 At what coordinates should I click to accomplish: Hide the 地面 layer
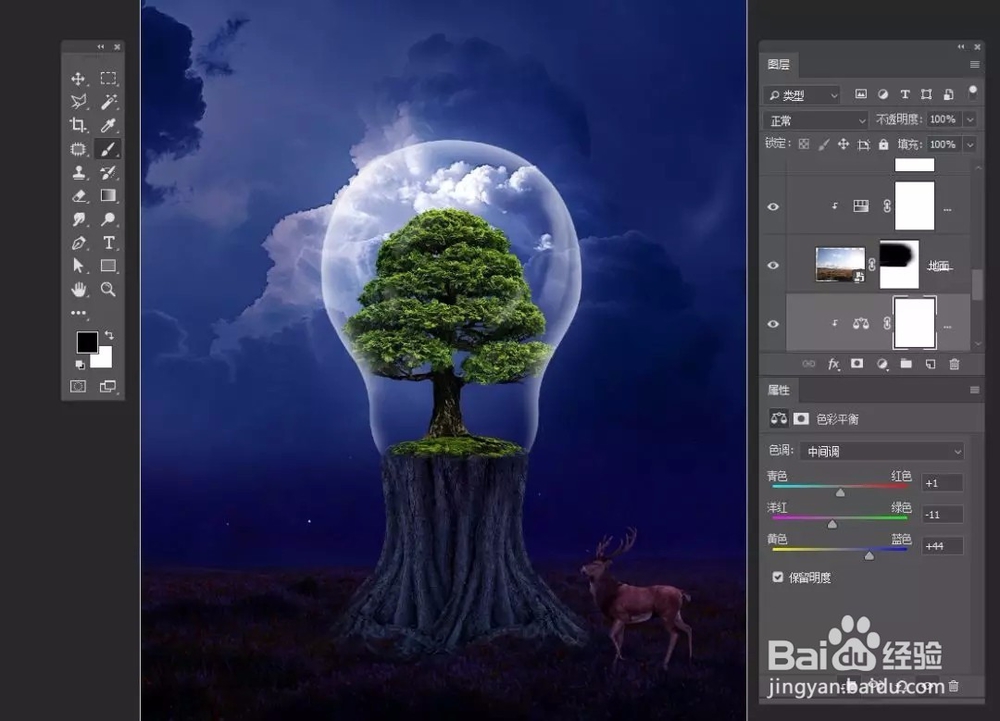coord(772,265)
